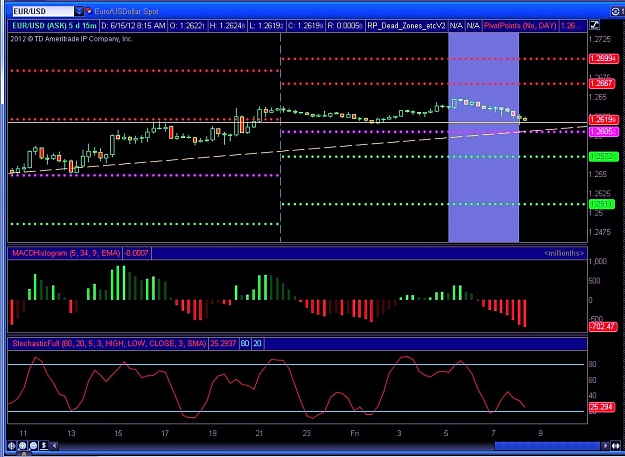Click the EUR/USD (ASK) 5 d 15m header
The image size is (625, 457).
coord(54,26)
